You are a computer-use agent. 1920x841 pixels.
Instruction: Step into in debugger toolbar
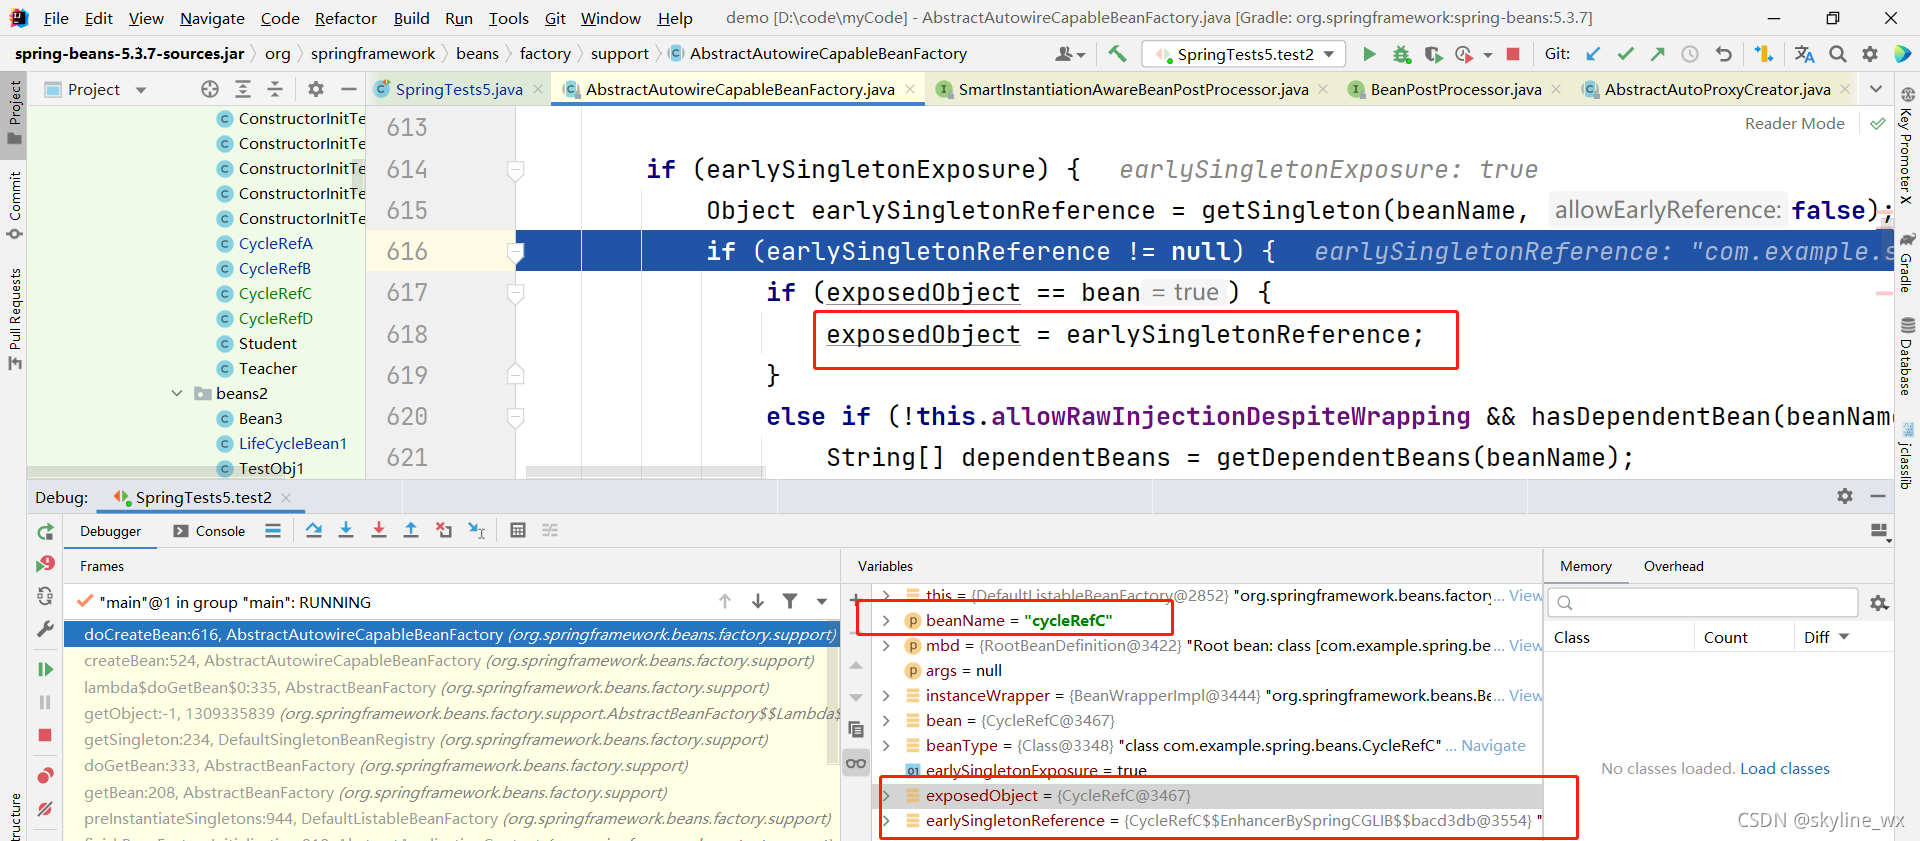pos(346,530)
